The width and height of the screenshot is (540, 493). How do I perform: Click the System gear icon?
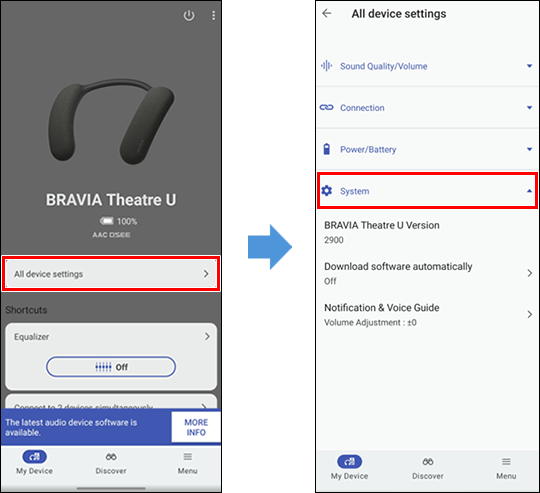point(326,191)
